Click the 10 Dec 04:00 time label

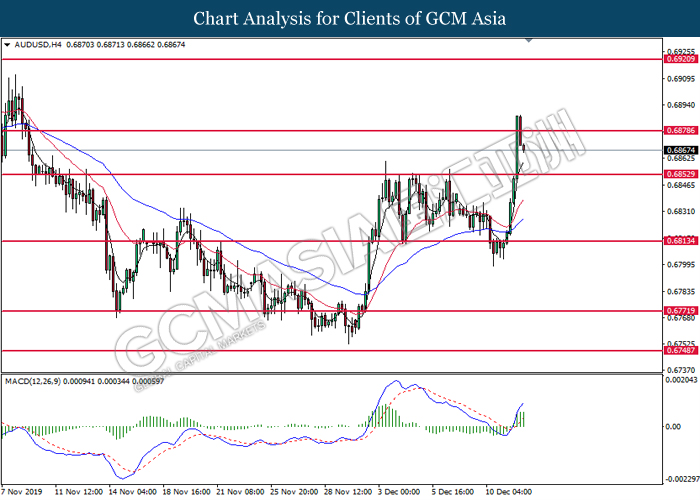click(511, 492)
